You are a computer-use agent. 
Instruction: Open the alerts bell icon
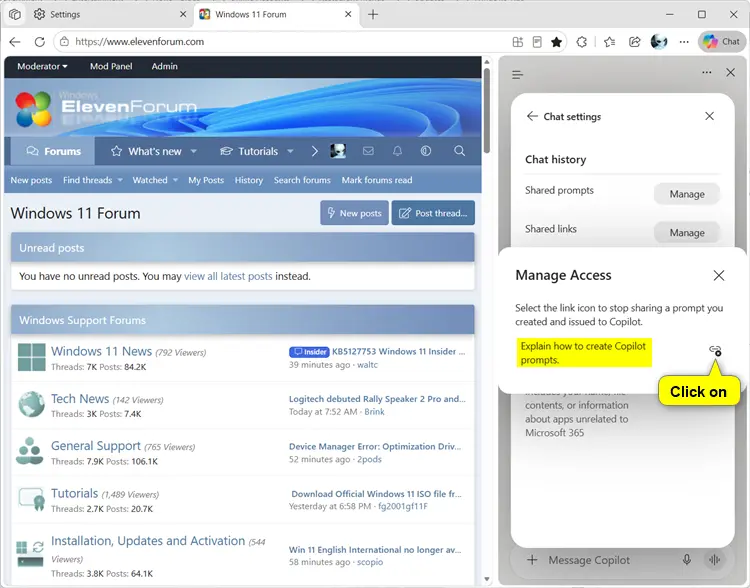tap(397, 151)
